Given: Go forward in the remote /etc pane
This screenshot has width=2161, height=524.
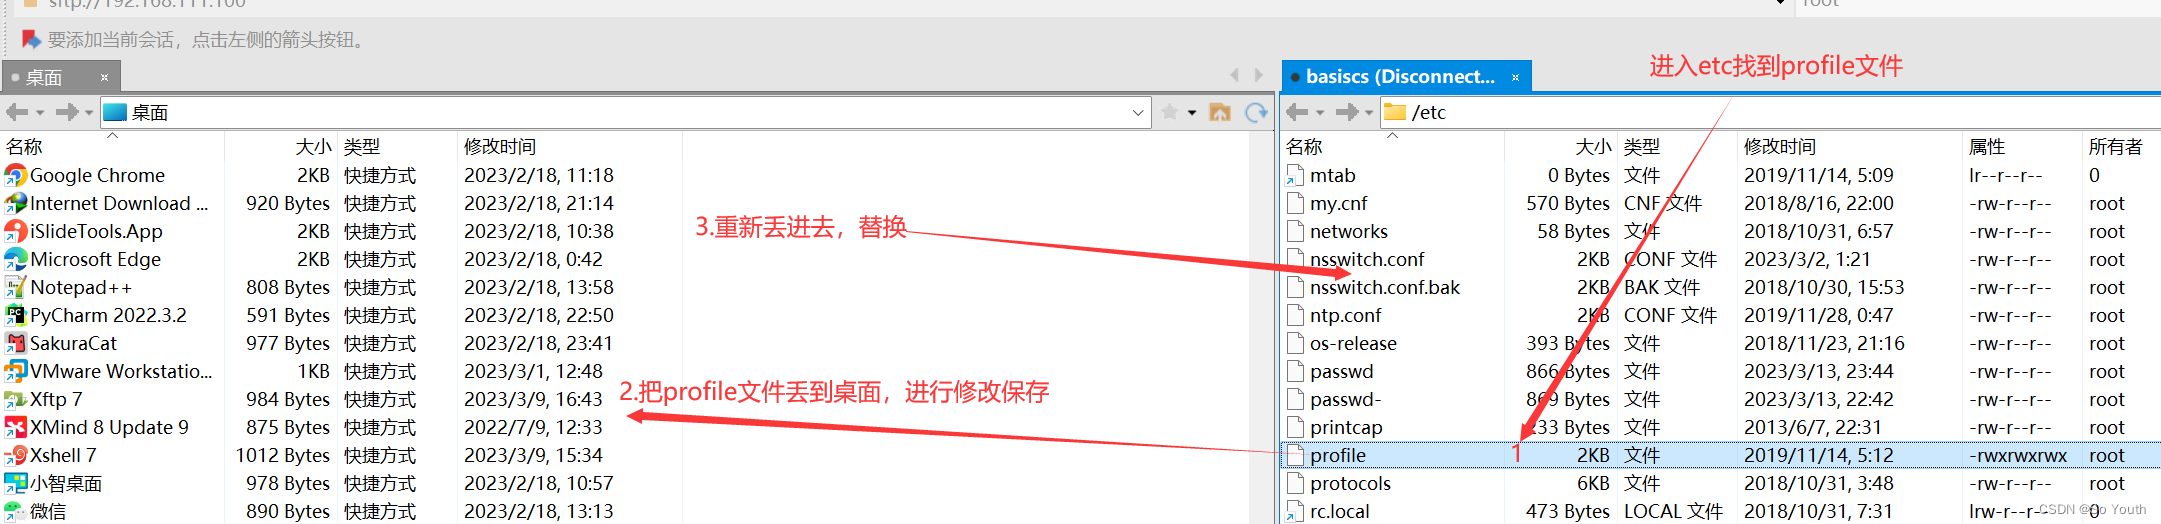Looking at the screenshot, I should 1346,112.
